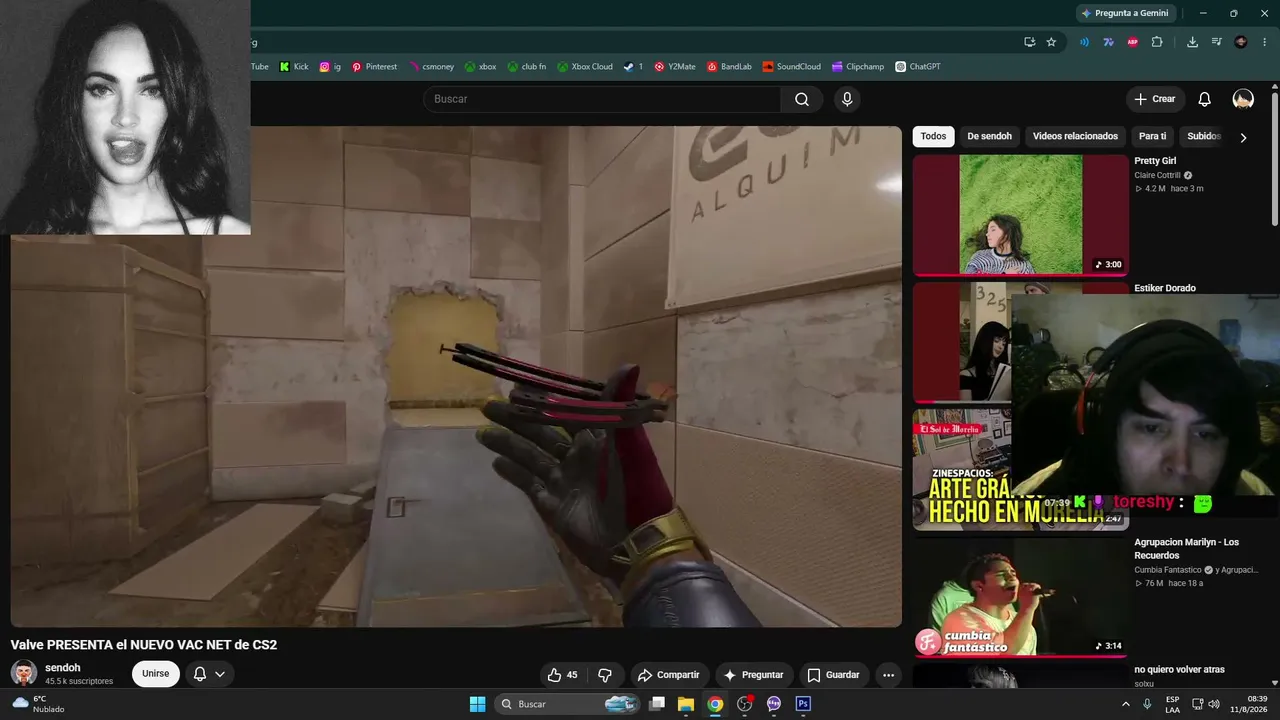Show hidden icons in the system tray
This screenshot has width=1280, height=720.
click(x=1125, y=704)
